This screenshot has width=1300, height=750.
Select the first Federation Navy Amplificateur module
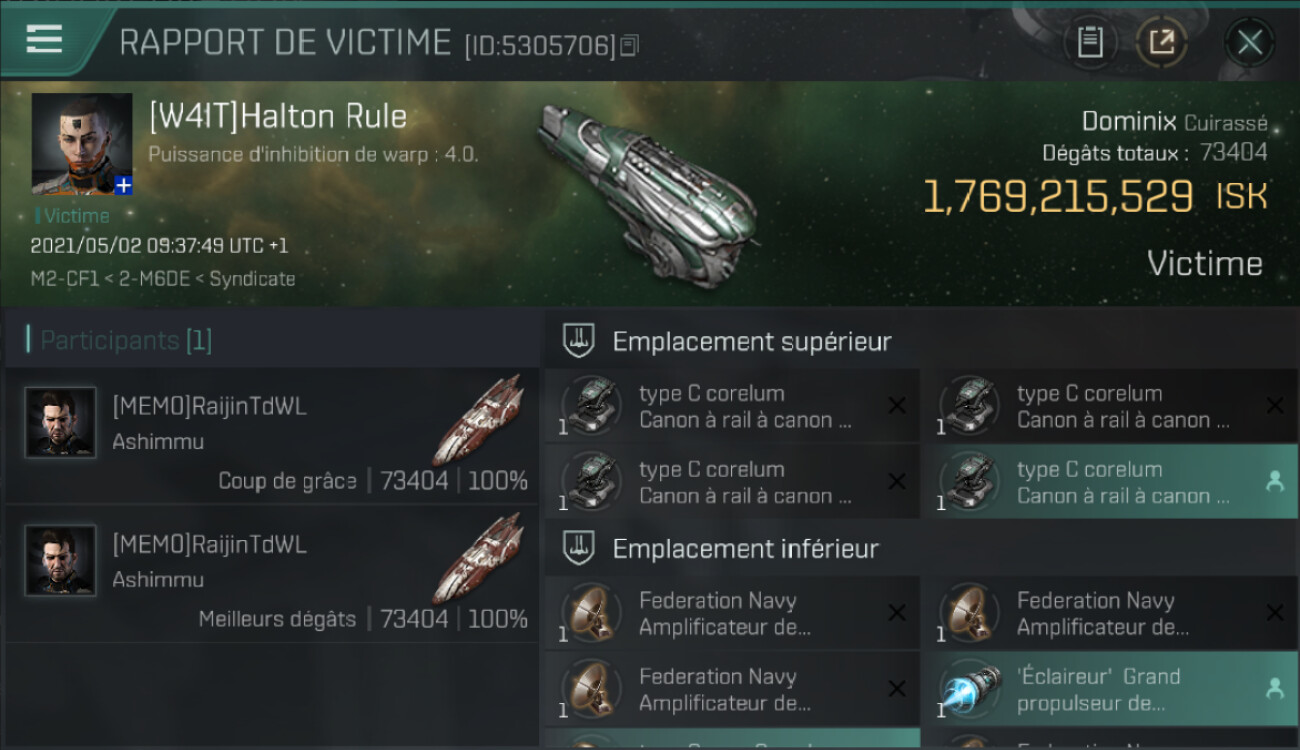coord(732,613)
